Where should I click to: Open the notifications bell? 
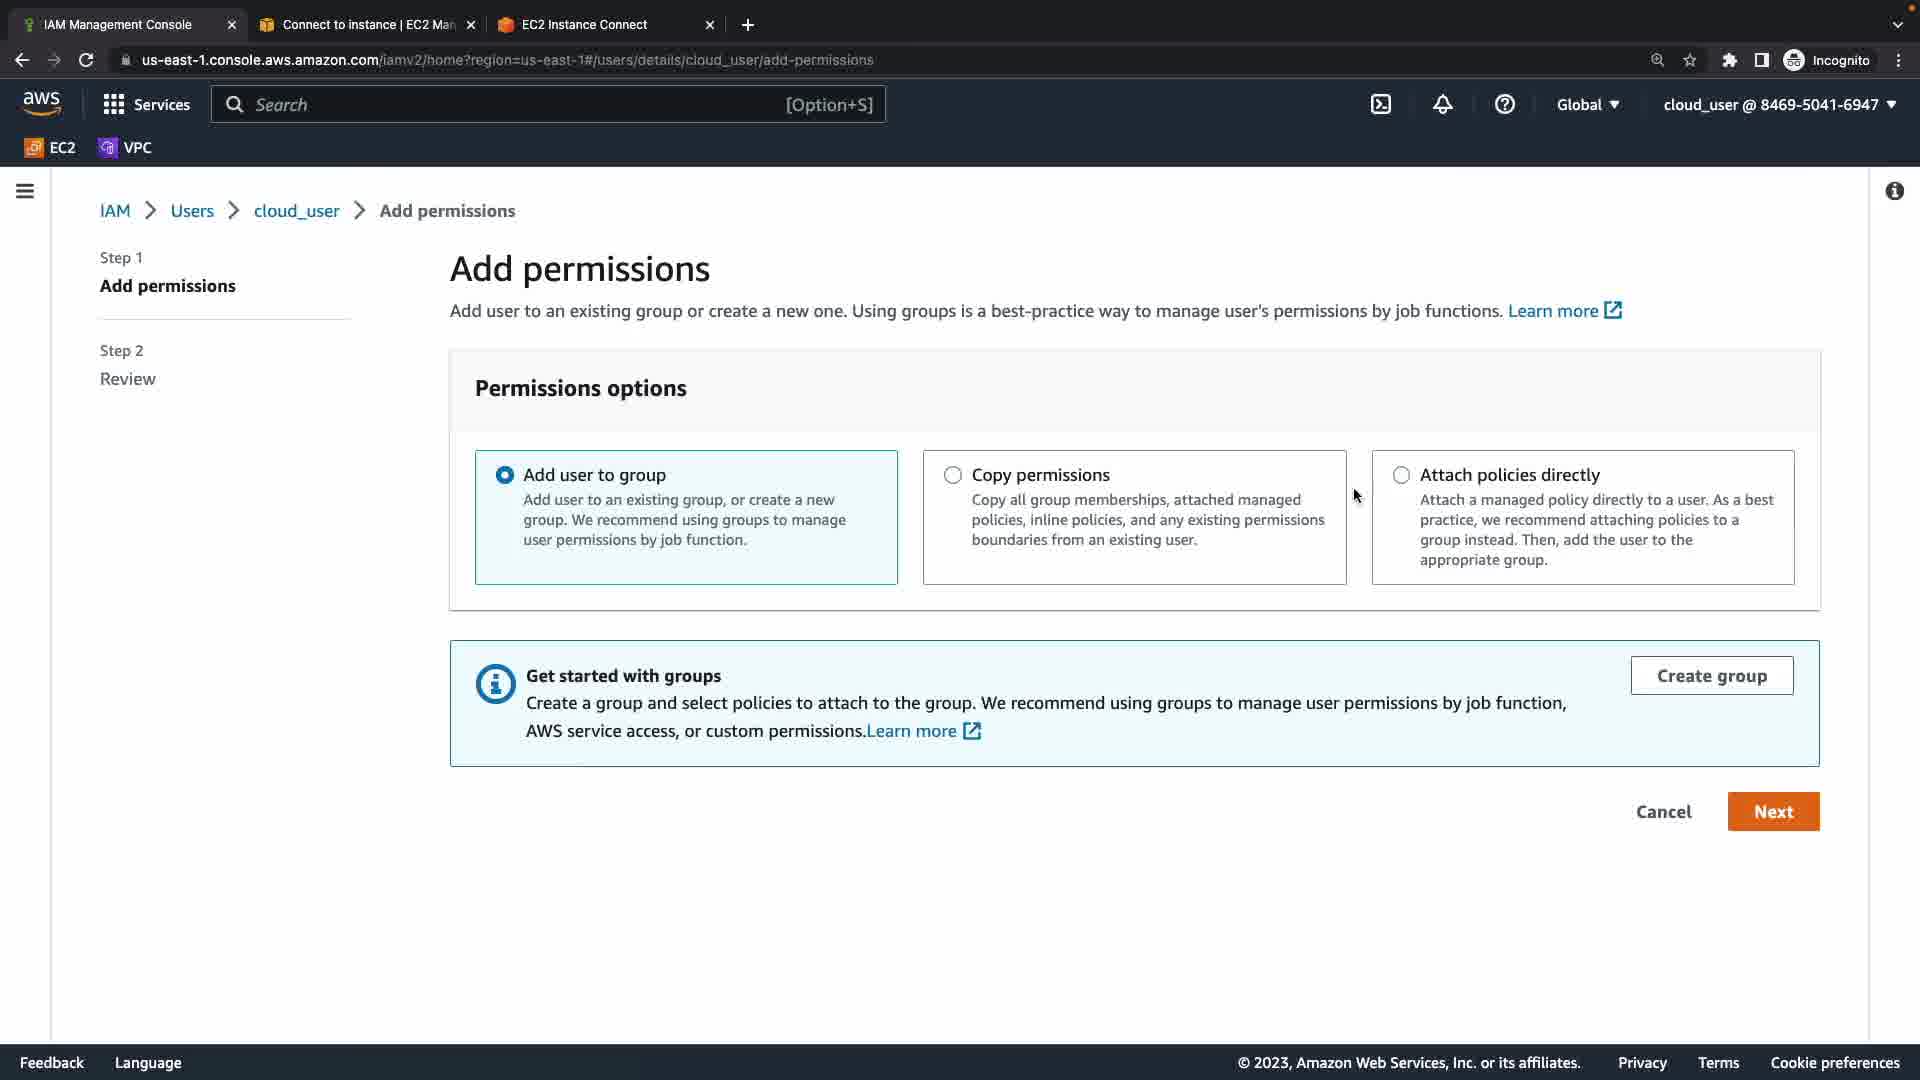click(1442, 104)
